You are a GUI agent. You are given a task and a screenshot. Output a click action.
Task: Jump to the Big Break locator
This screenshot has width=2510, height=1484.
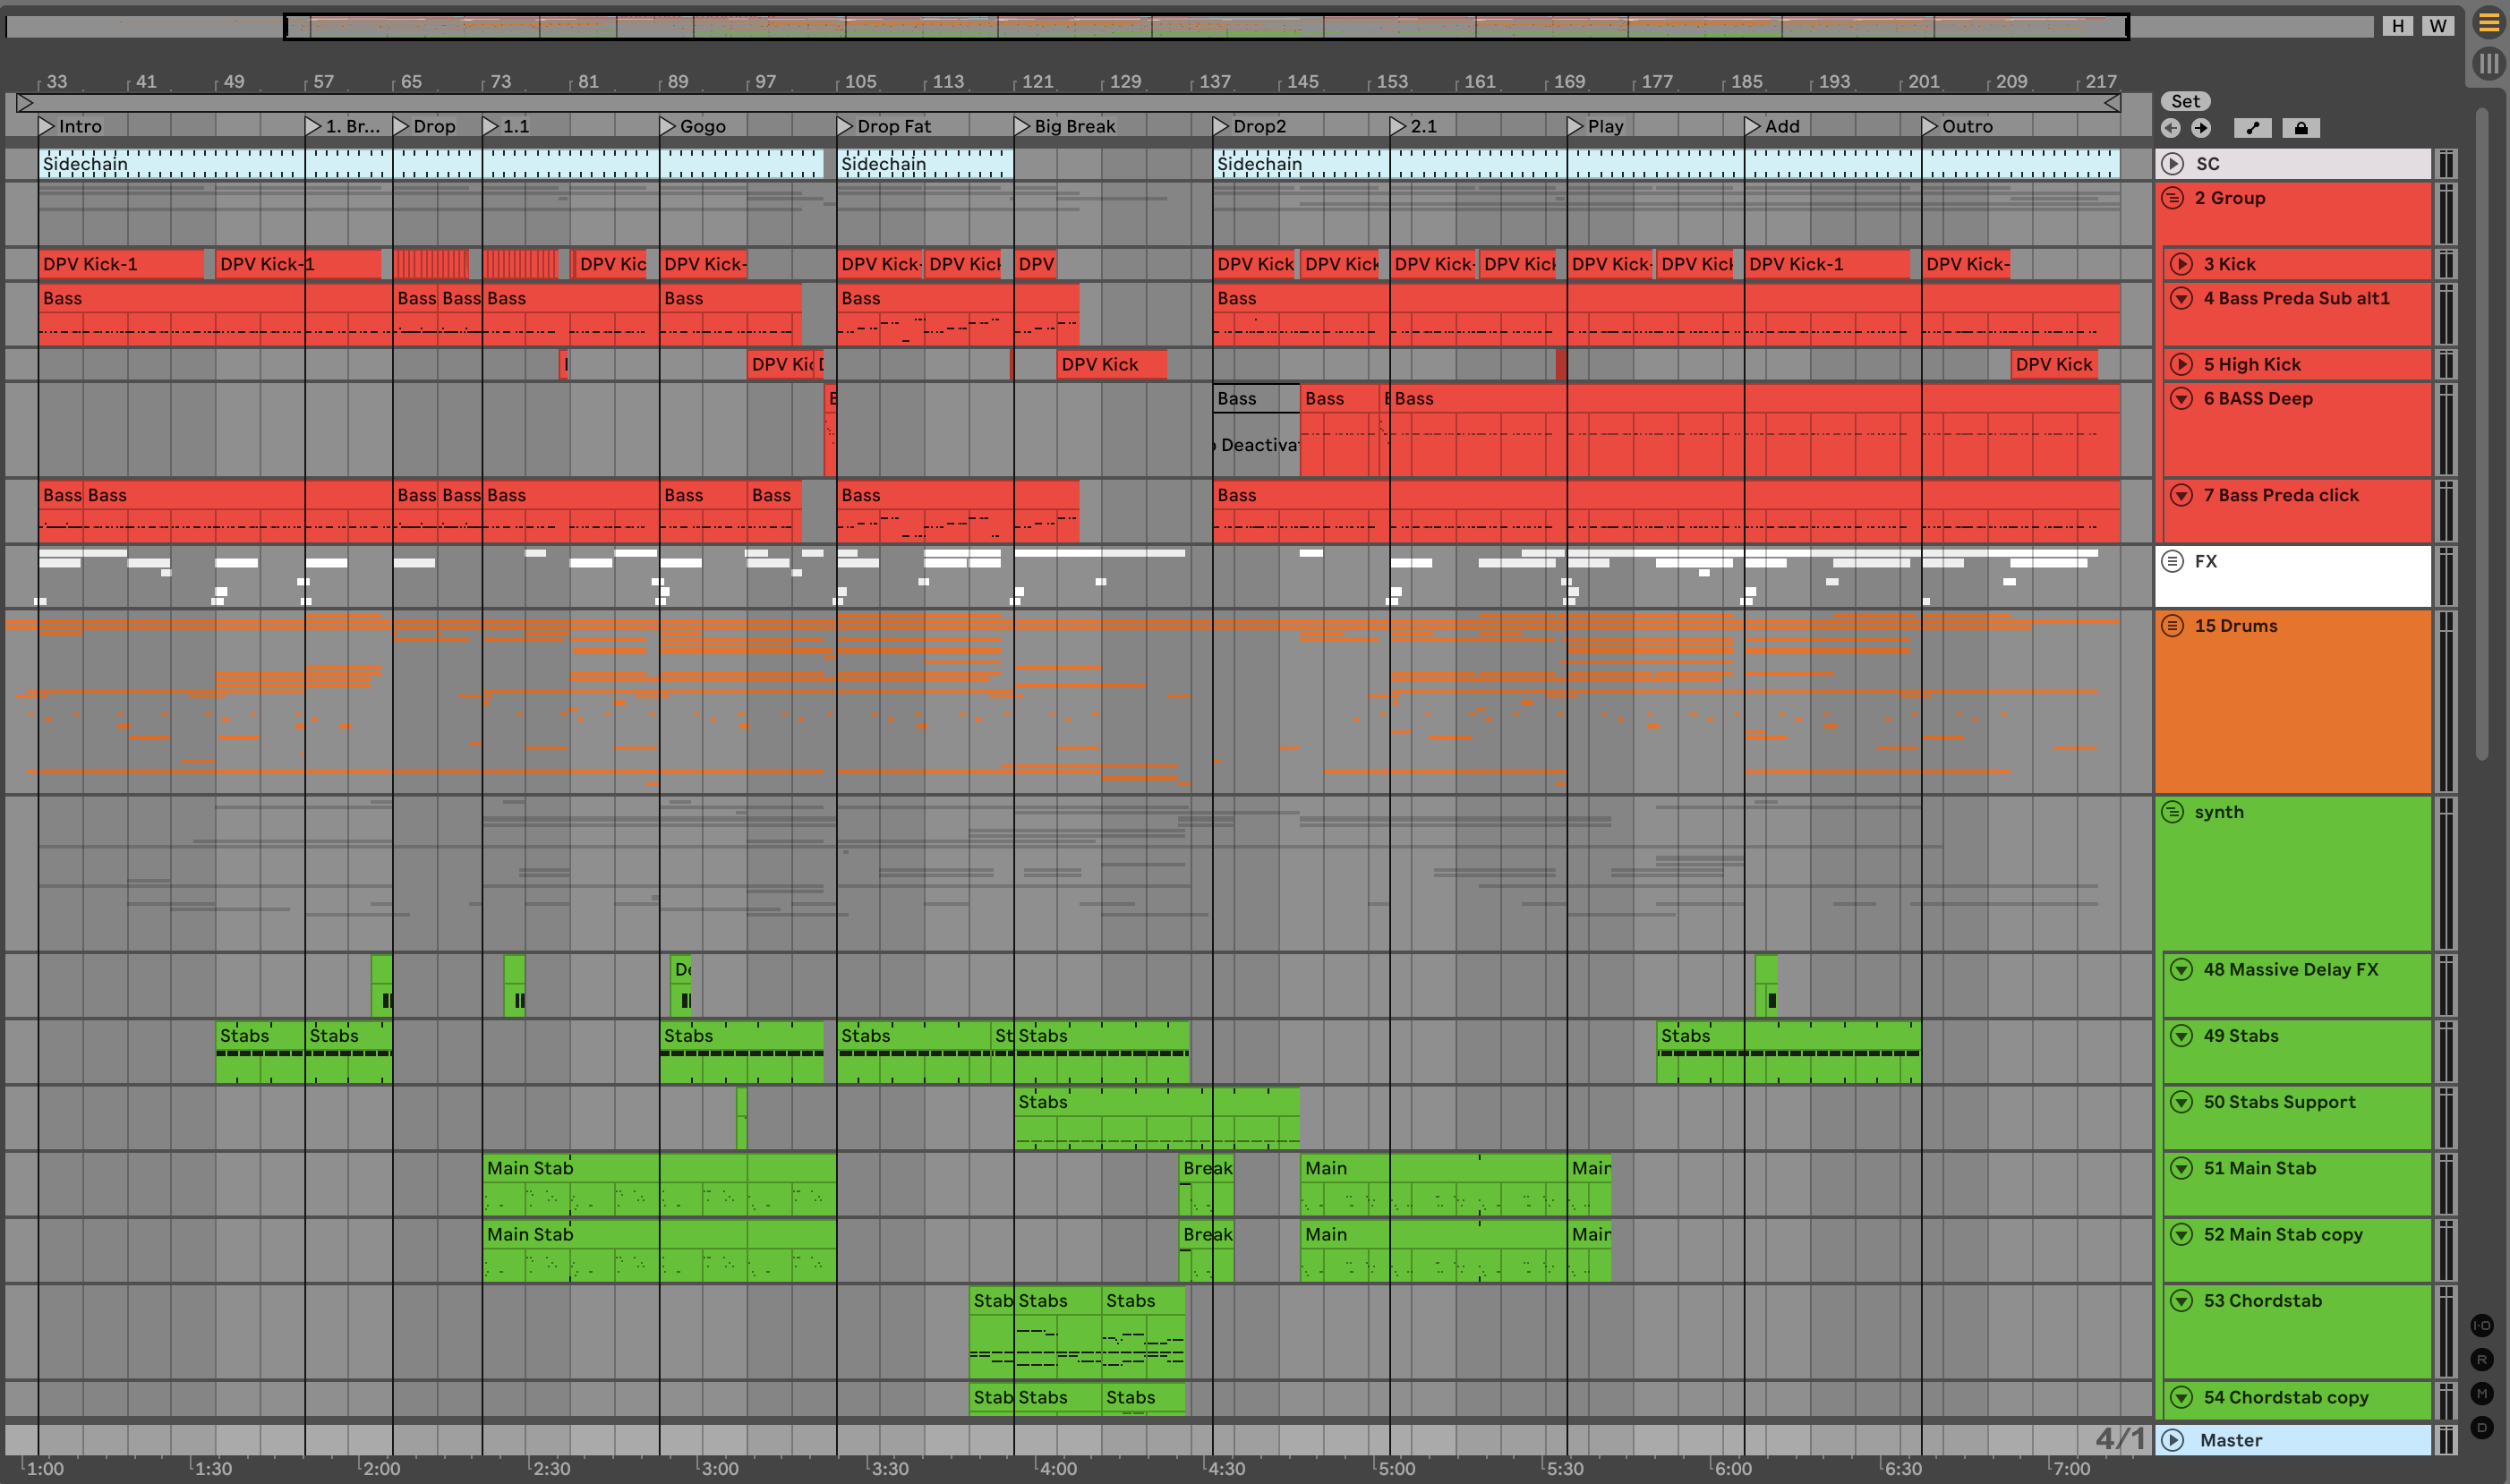click(1022, 126)
